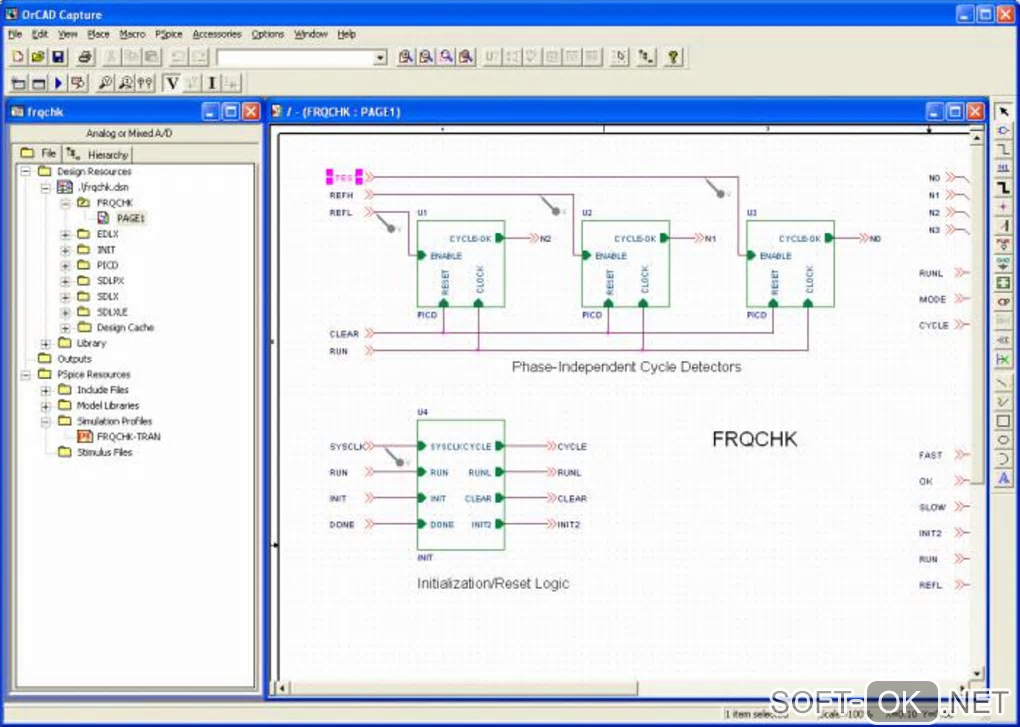The height and width of the screenshot is (727, 1020).
Task: Select FRQCHK-TRAN simulation profile
Action: click(x=128, y=437)
